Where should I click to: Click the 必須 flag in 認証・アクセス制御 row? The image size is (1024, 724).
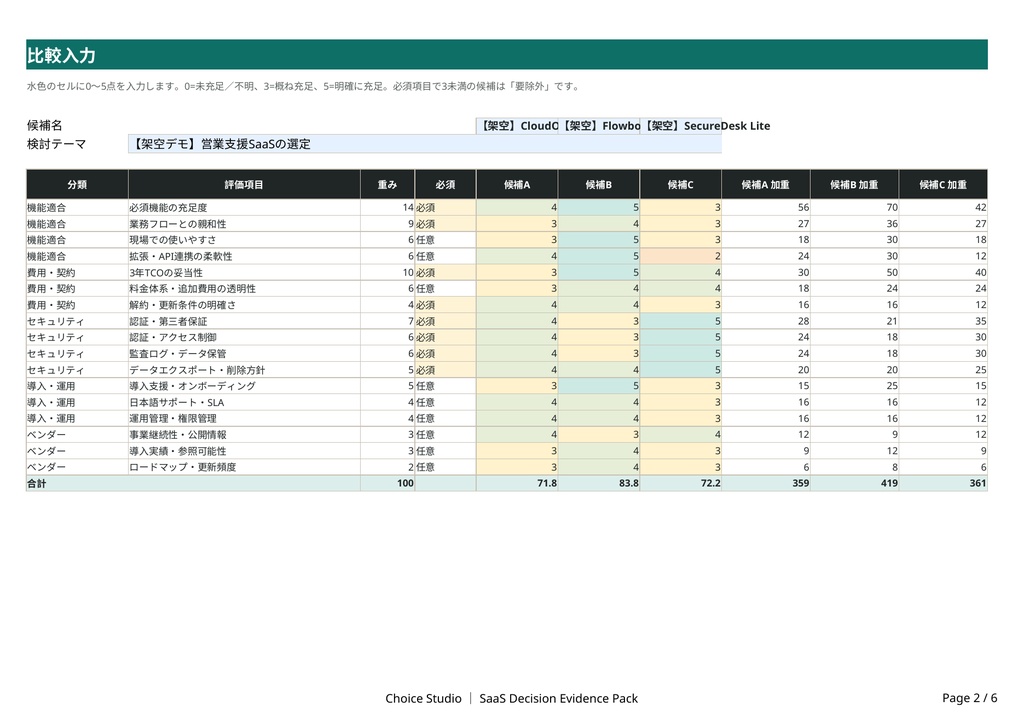coord(445,337)
